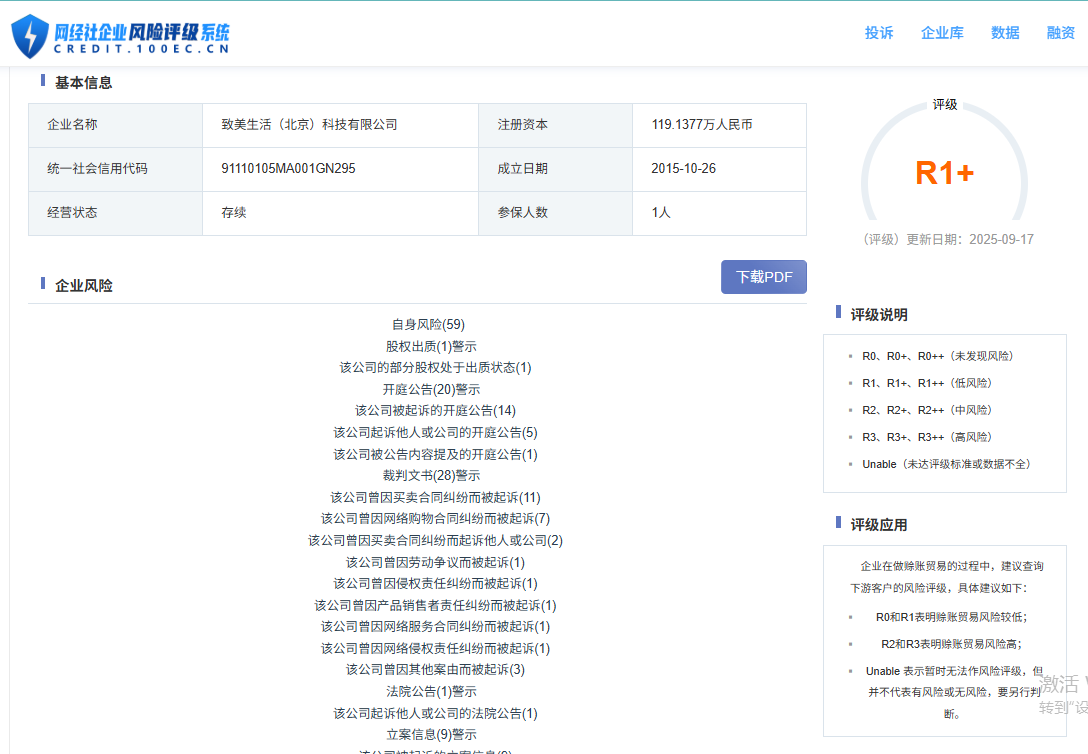Image resolution: width=1088 pixels, height=754 pixels.
Task: Click 该公司曾因产品销售者责任纠纷而被起诉(1) row
Action: click(x=435, y=606)
